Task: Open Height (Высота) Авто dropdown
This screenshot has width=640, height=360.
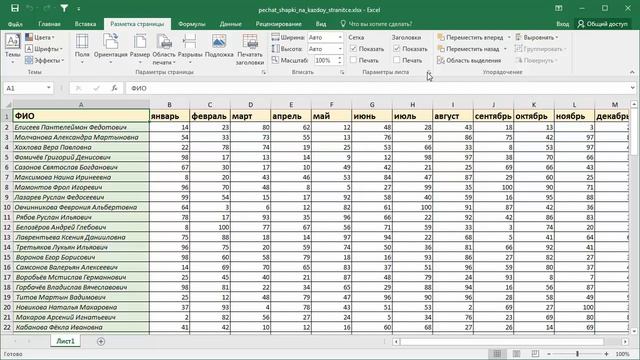Action: click(x=340, y=49)
